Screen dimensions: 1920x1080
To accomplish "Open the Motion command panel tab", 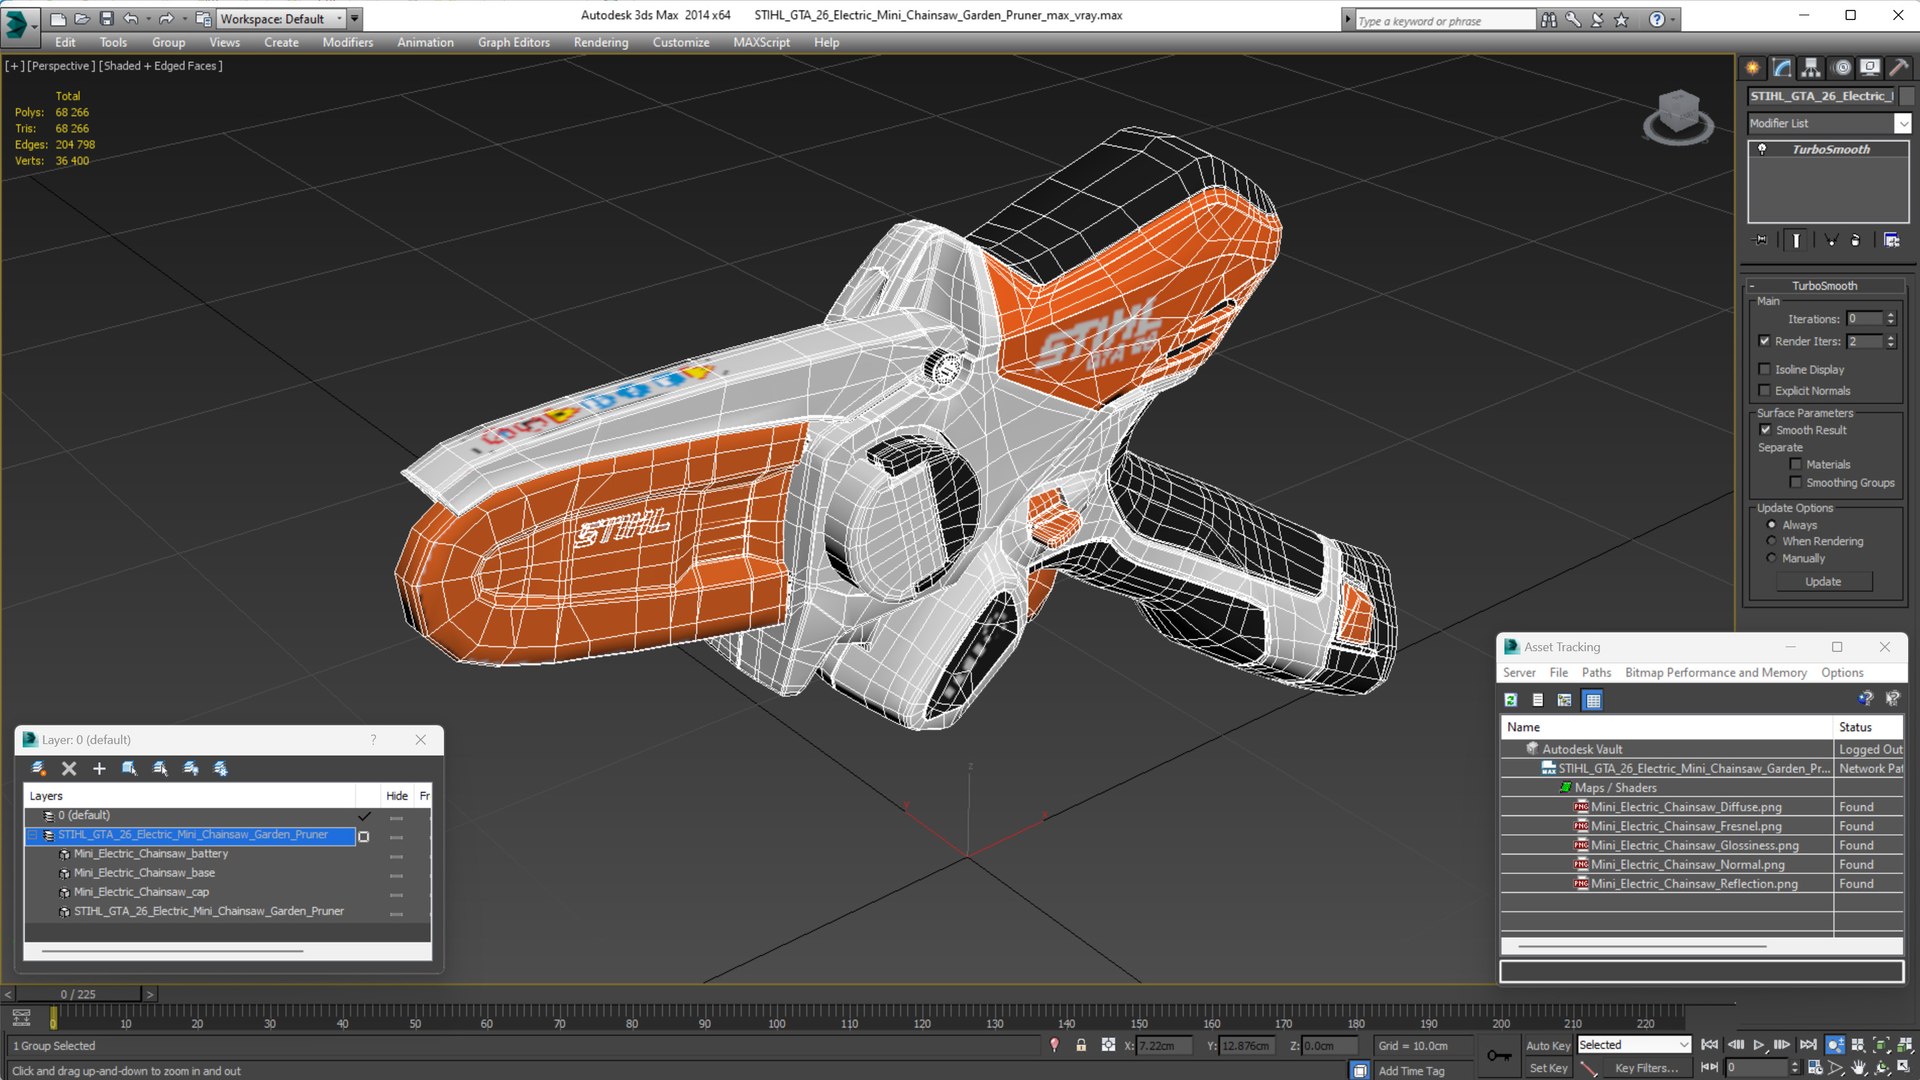I will click(1842, 68).
